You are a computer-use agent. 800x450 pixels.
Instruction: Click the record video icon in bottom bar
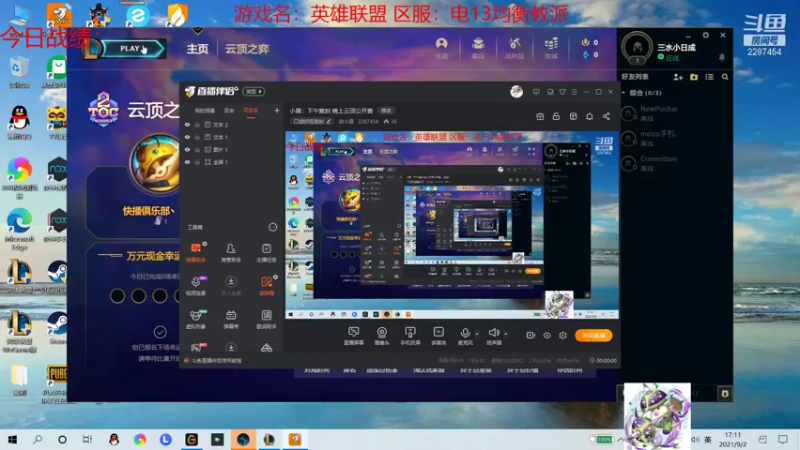[531, 335]
